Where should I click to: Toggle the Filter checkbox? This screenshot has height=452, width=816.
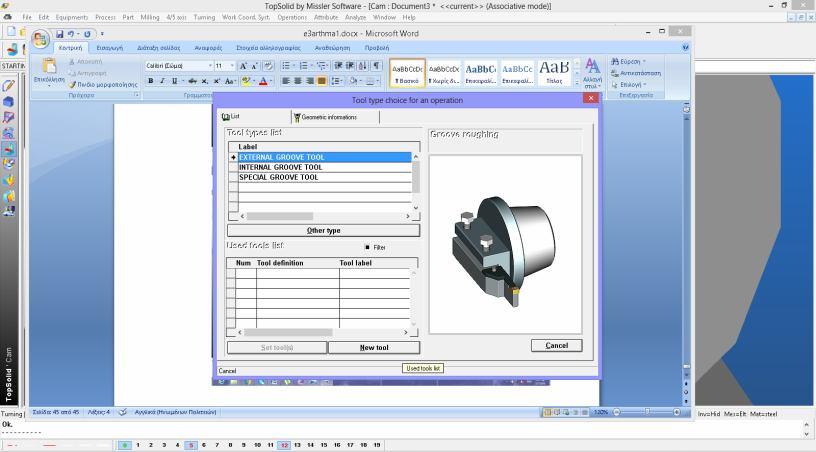point(367,247)
